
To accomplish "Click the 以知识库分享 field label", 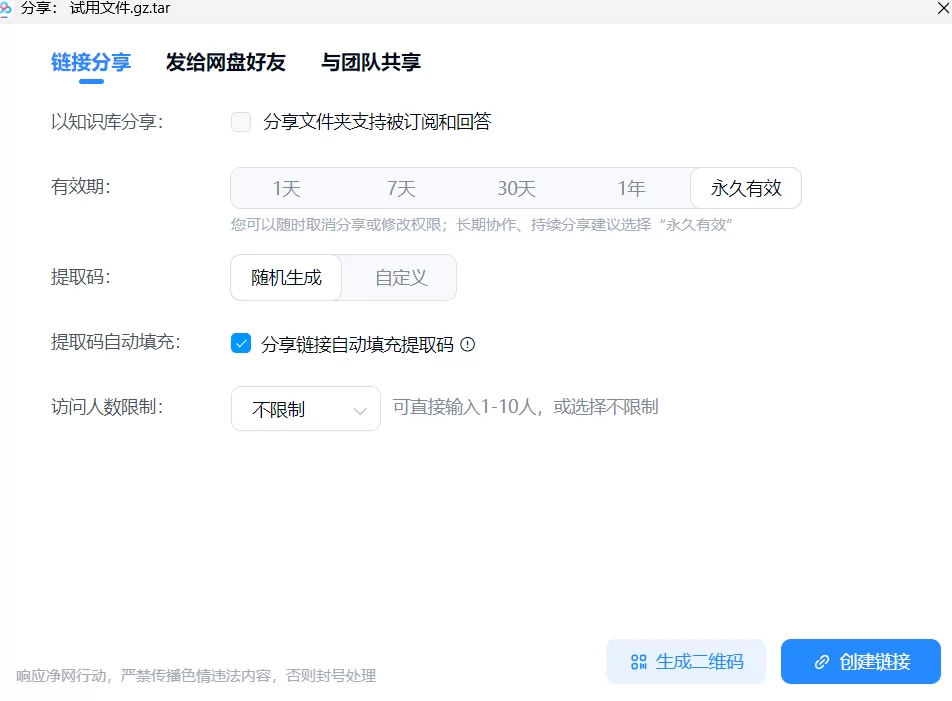I will [x=107, y=122].
